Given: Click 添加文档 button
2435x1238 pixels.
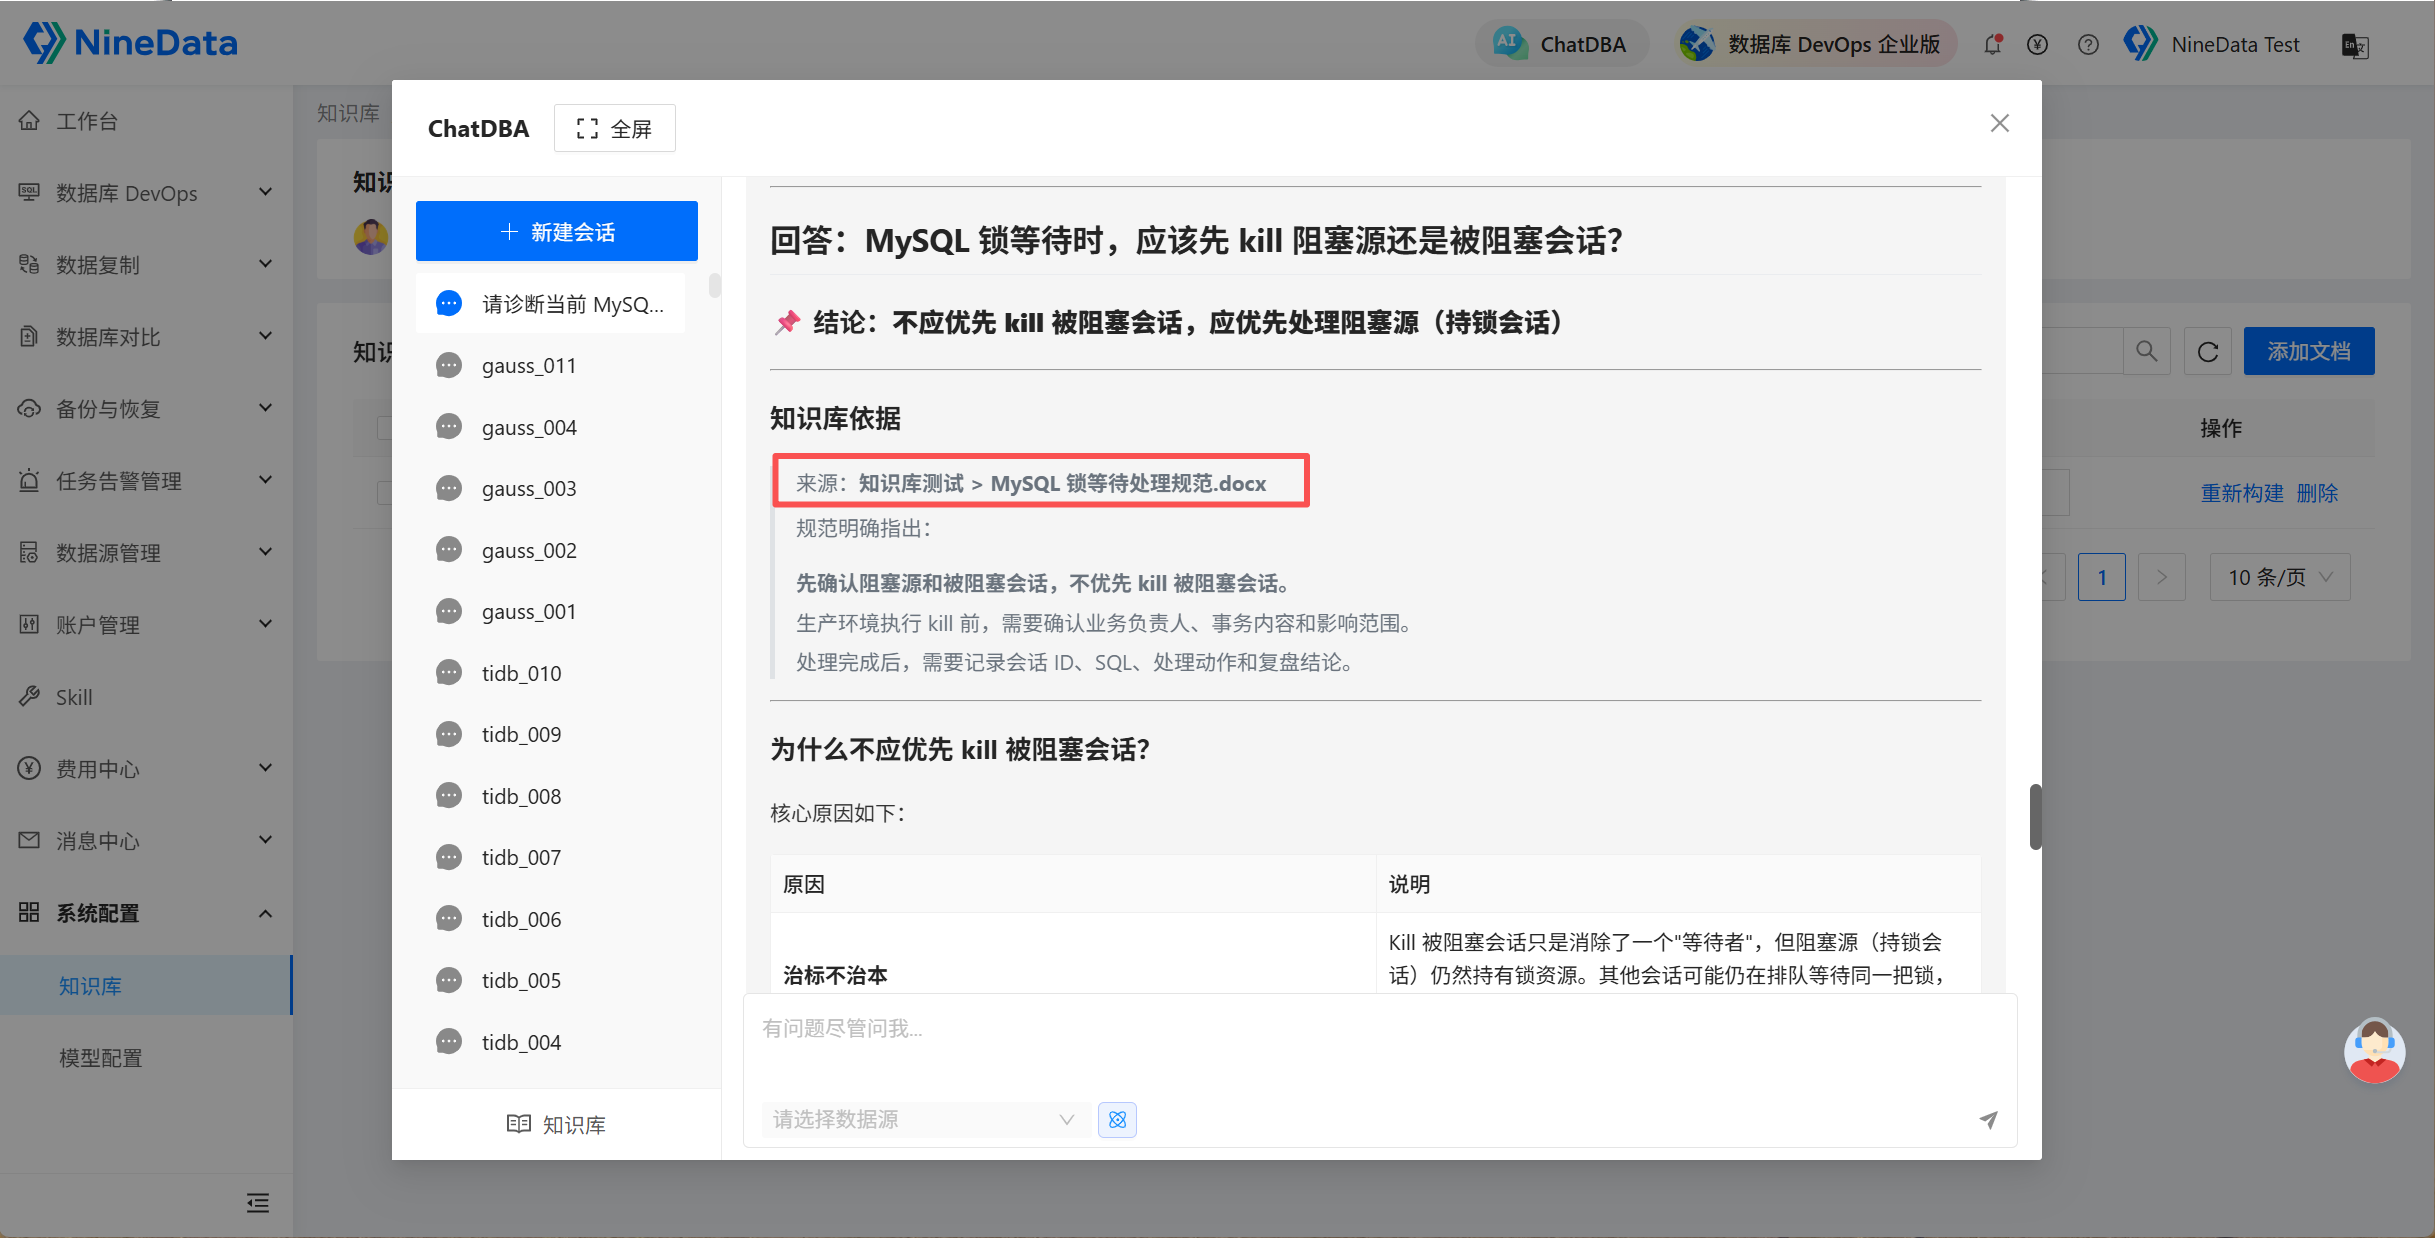Looking at the screenshot, I should [x=2309, y=351].
